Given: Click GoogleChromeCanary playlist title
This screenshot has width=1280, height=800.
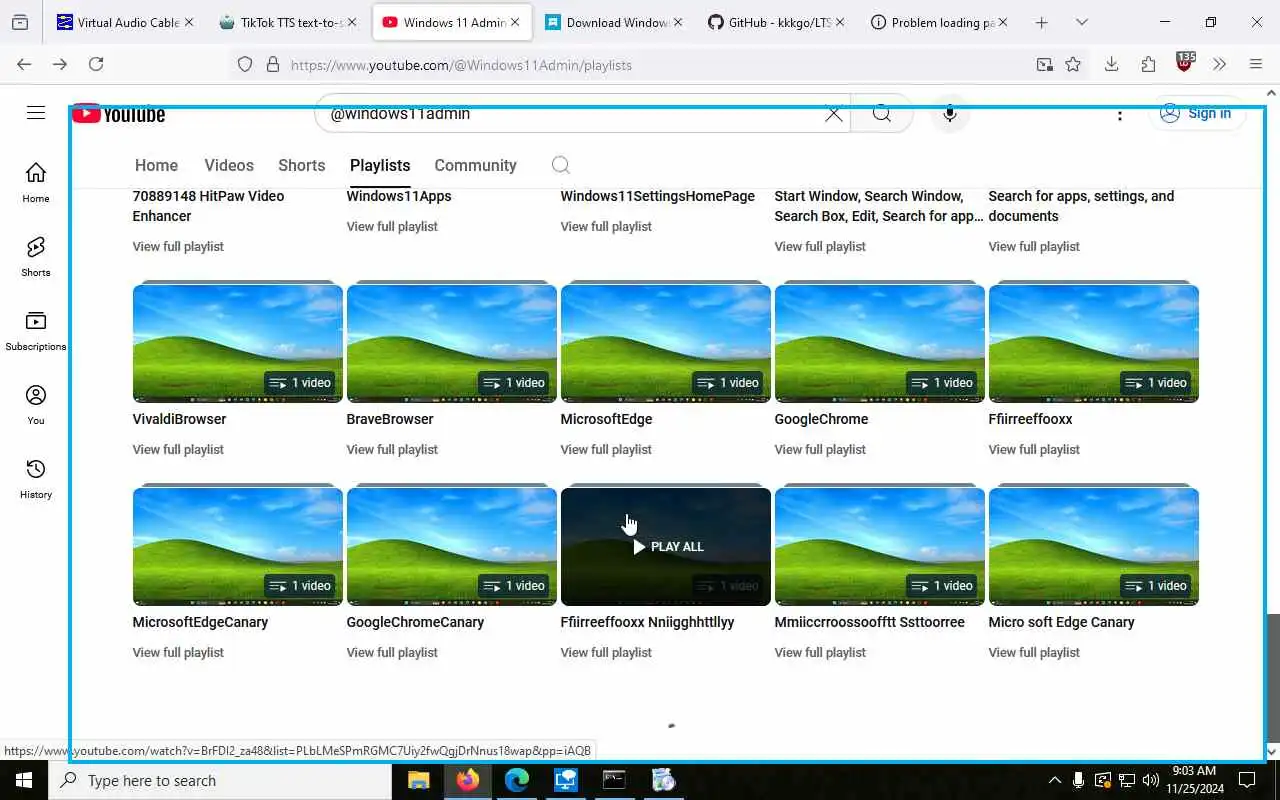Looking at the screenshot, I should coord(415,622).
